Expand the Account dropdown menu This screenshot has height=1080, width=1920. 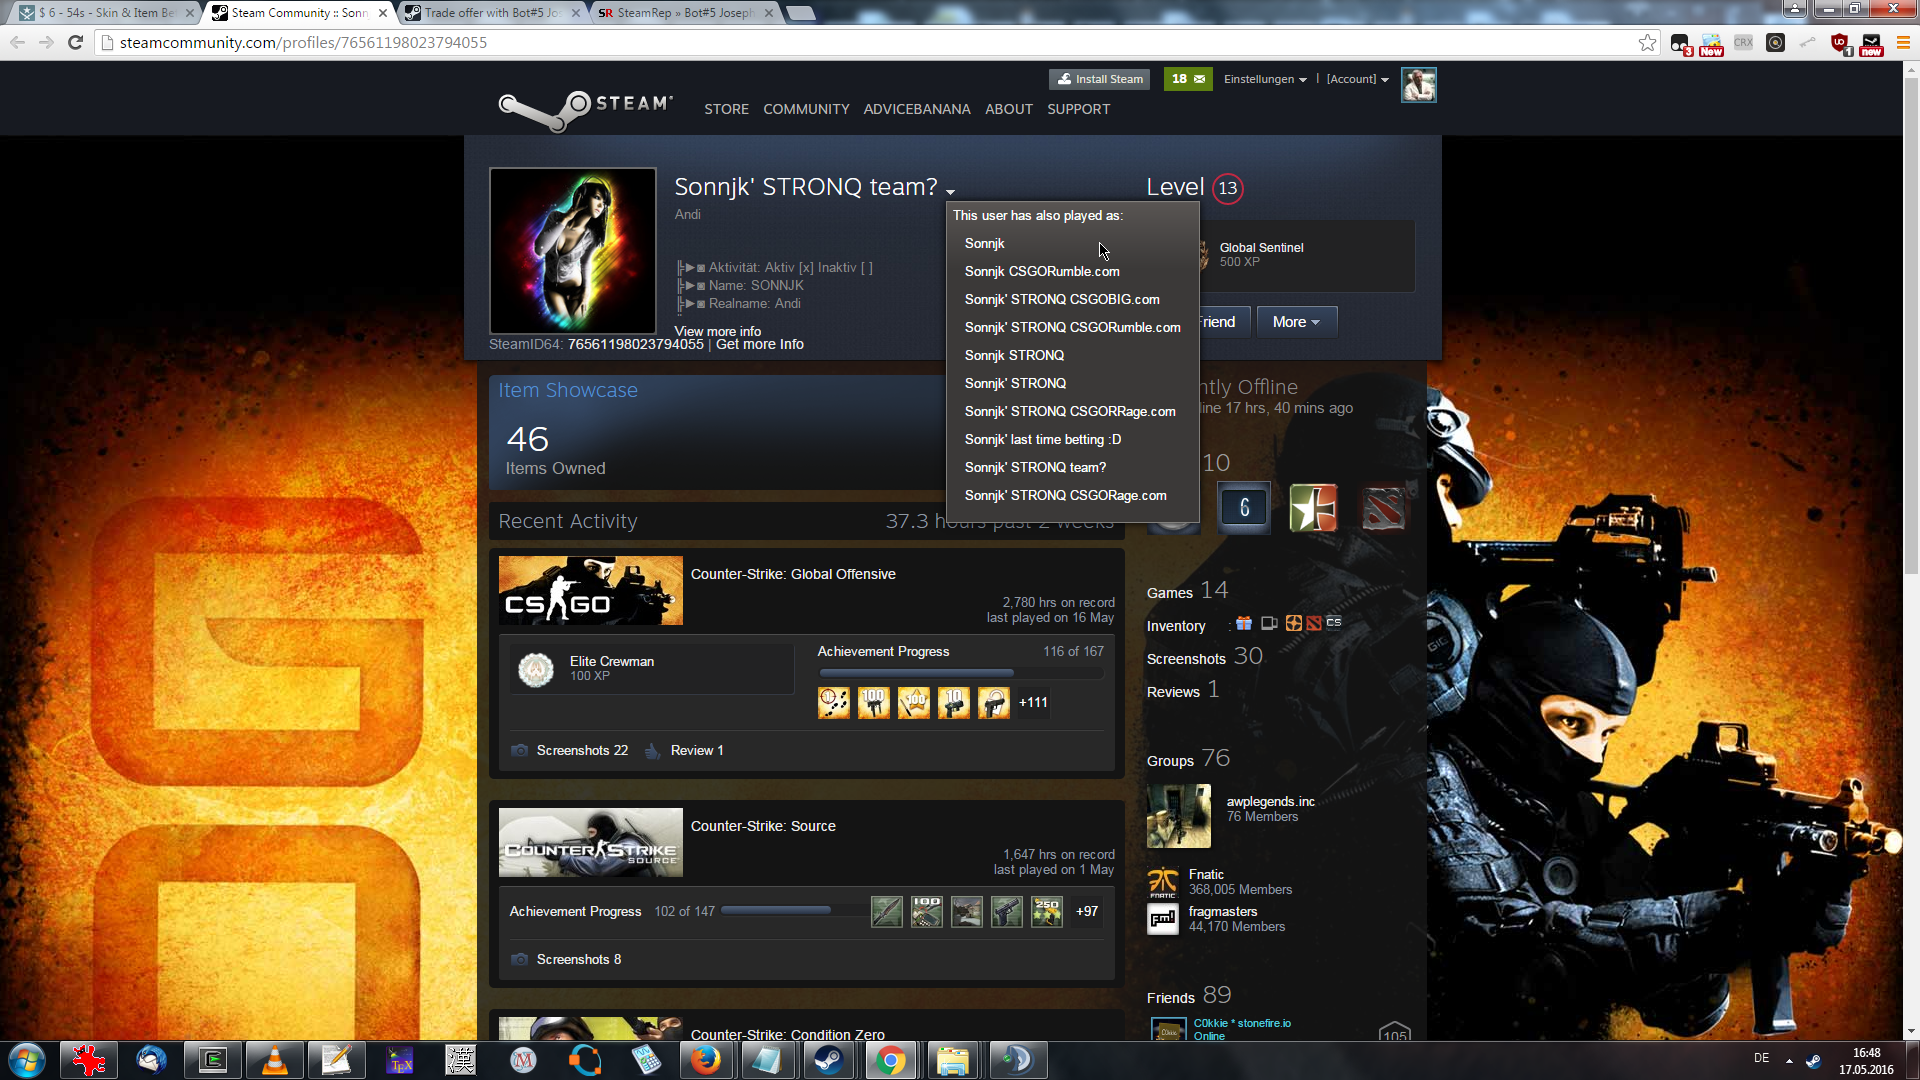[1357, 79]
